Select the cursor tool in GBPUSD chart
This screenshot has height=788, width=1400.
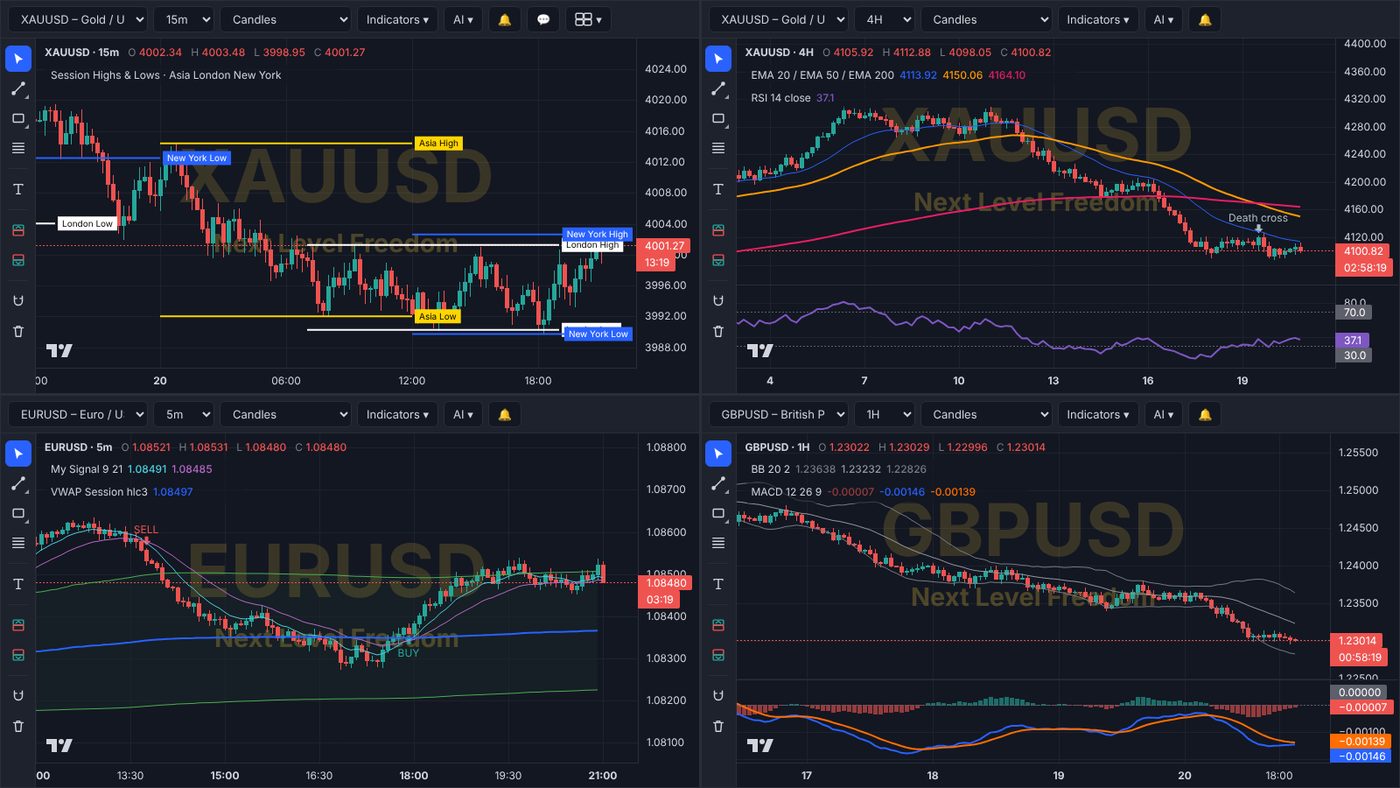[x=718, y=453]
